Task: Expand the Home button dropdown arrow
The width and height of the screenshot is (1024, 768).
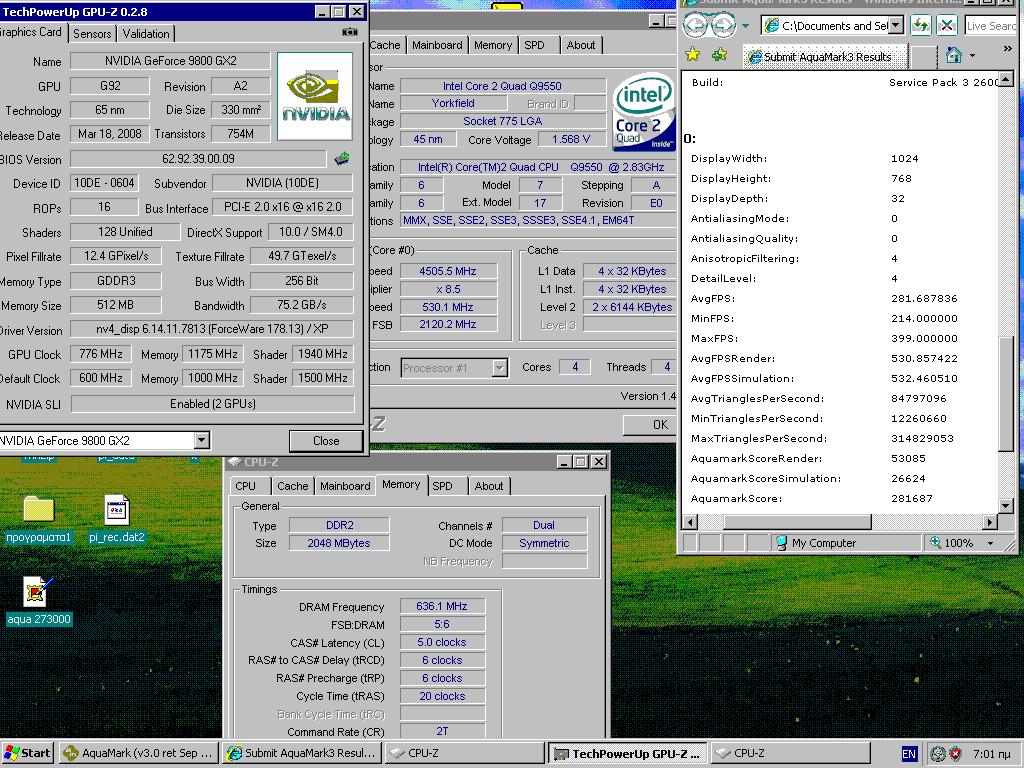Action: point(972,56)
